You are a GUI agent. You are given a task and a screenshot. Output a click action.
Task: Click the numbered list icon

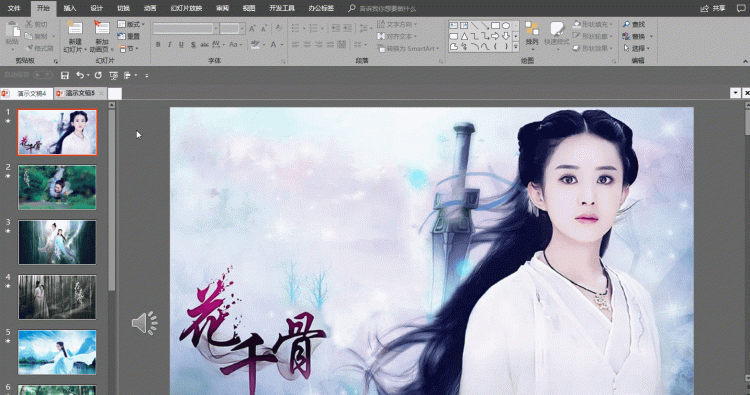[313, 29]
